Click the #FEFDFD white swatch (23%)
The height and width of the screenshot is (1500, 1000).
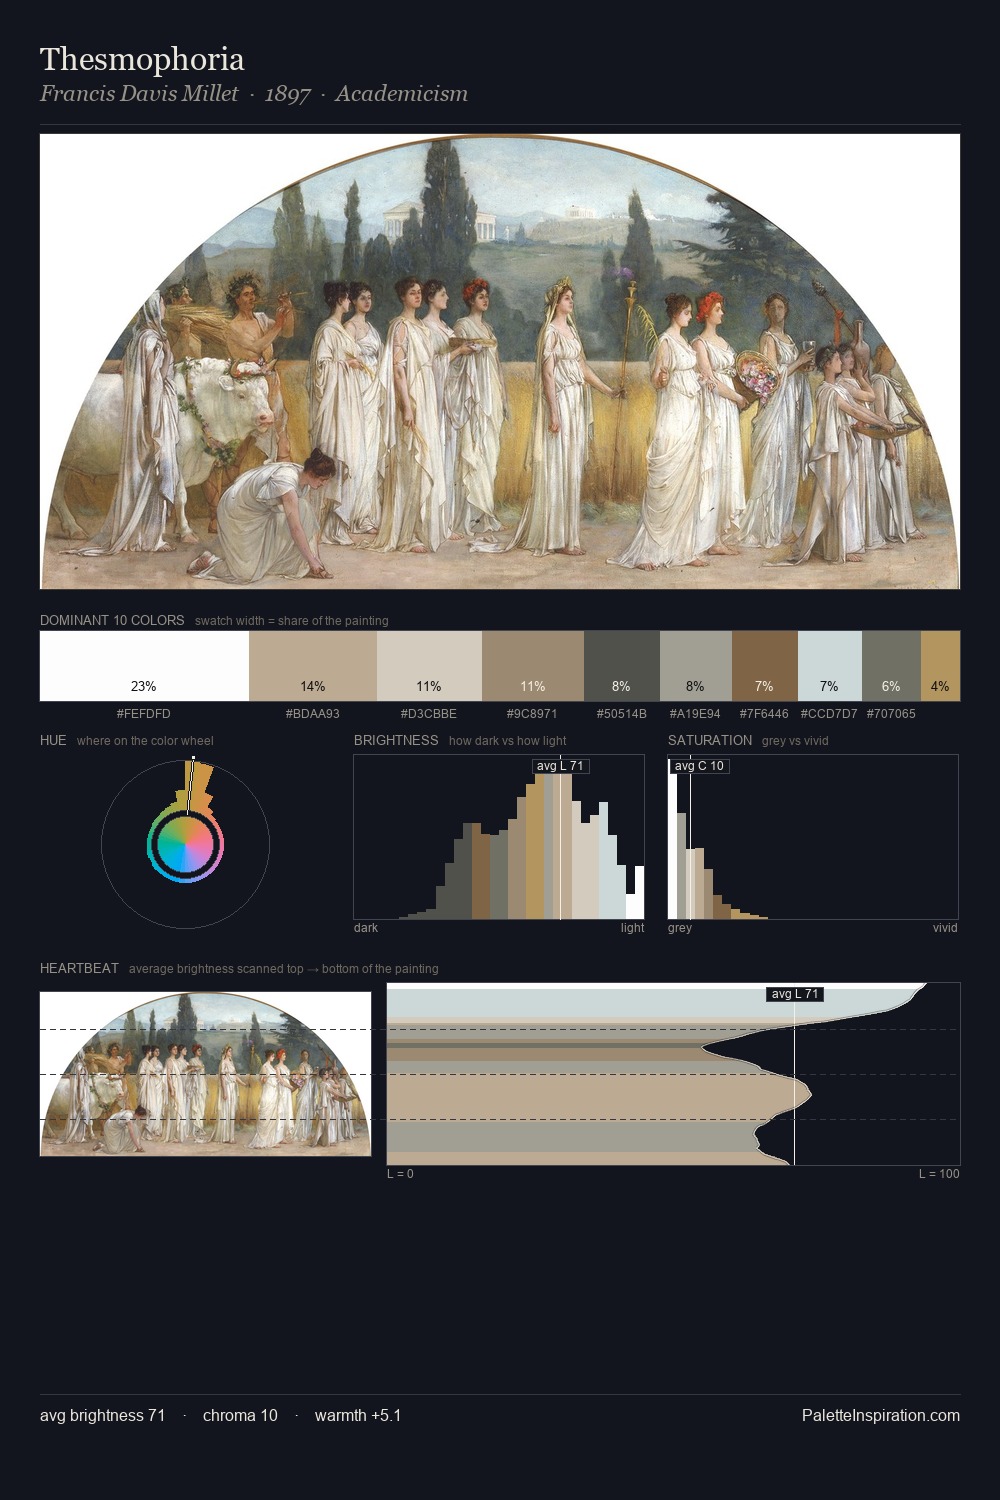(144, 666)
